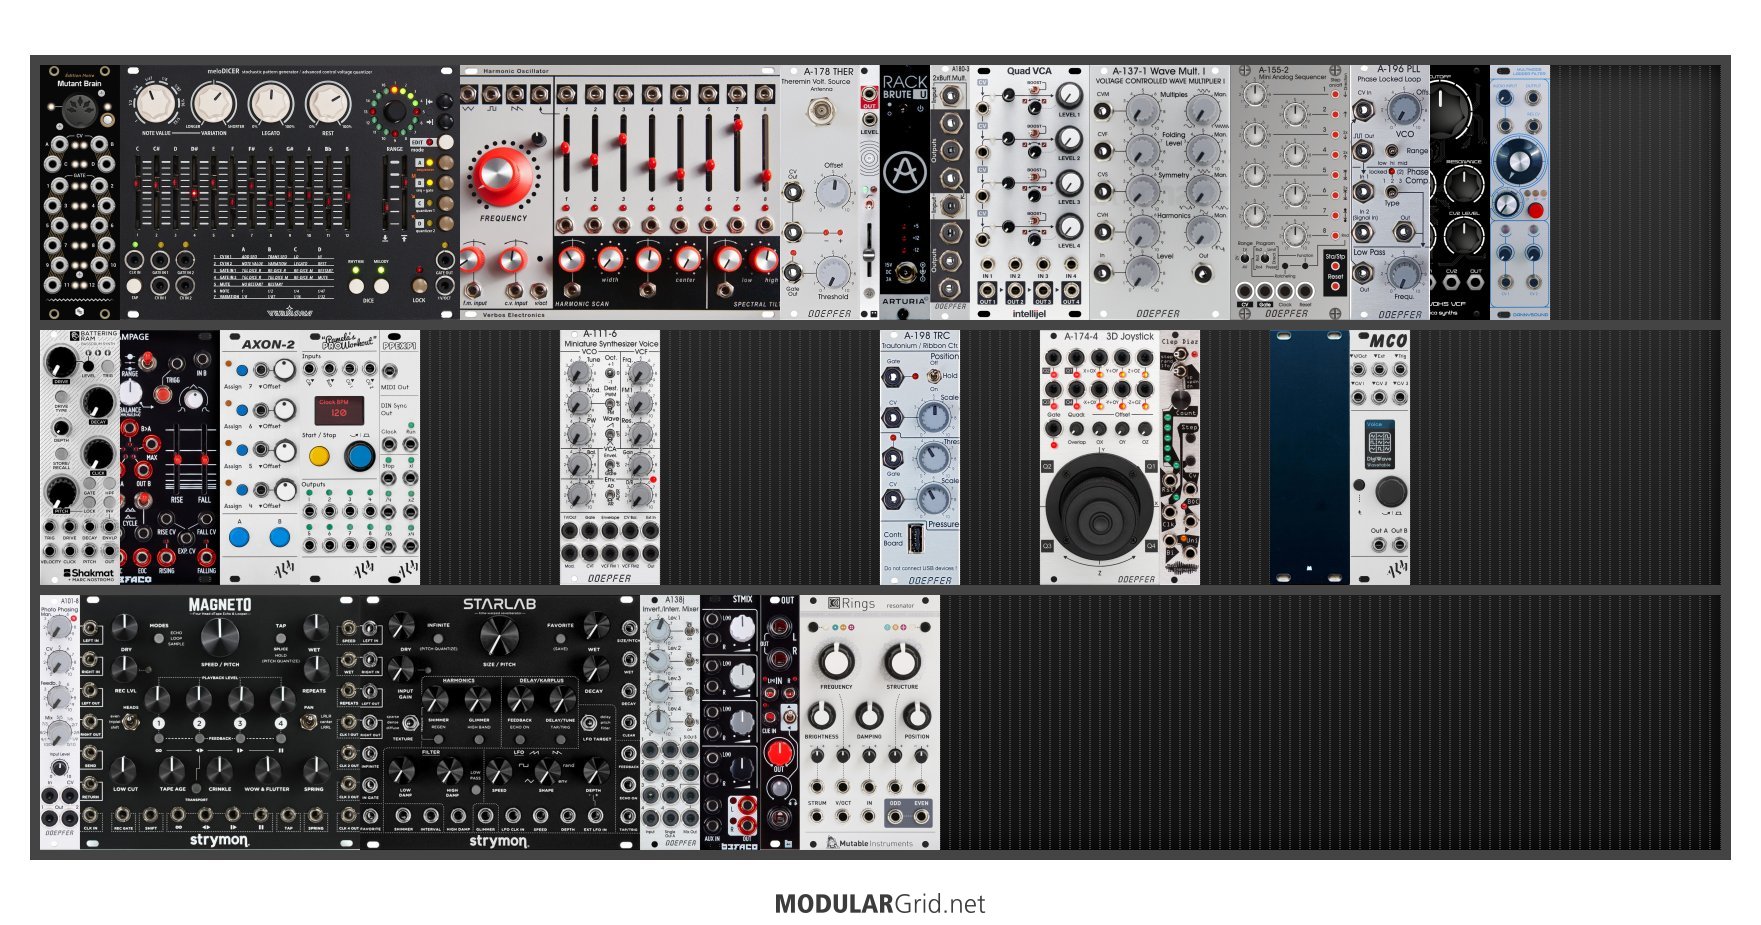Adjust the Rampage Rise slider
This screenshot has width=1761, height=925.
(x=177, y=460)
